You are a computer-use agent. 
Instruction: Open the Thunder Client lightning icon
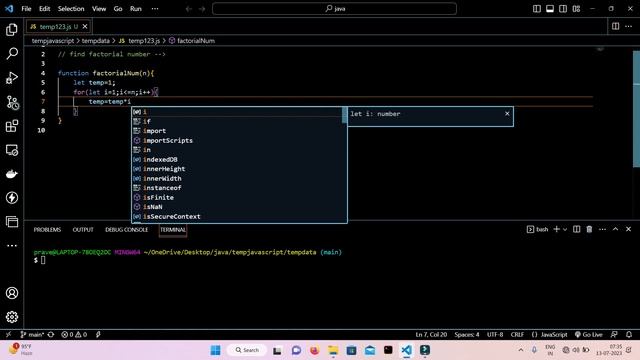point(12,198)
